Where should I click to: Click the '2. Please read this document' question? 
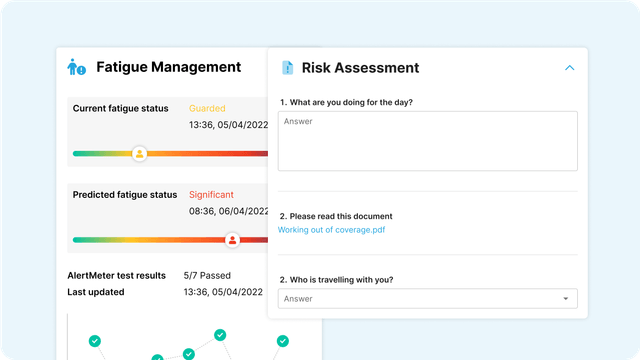pos(336,216)
